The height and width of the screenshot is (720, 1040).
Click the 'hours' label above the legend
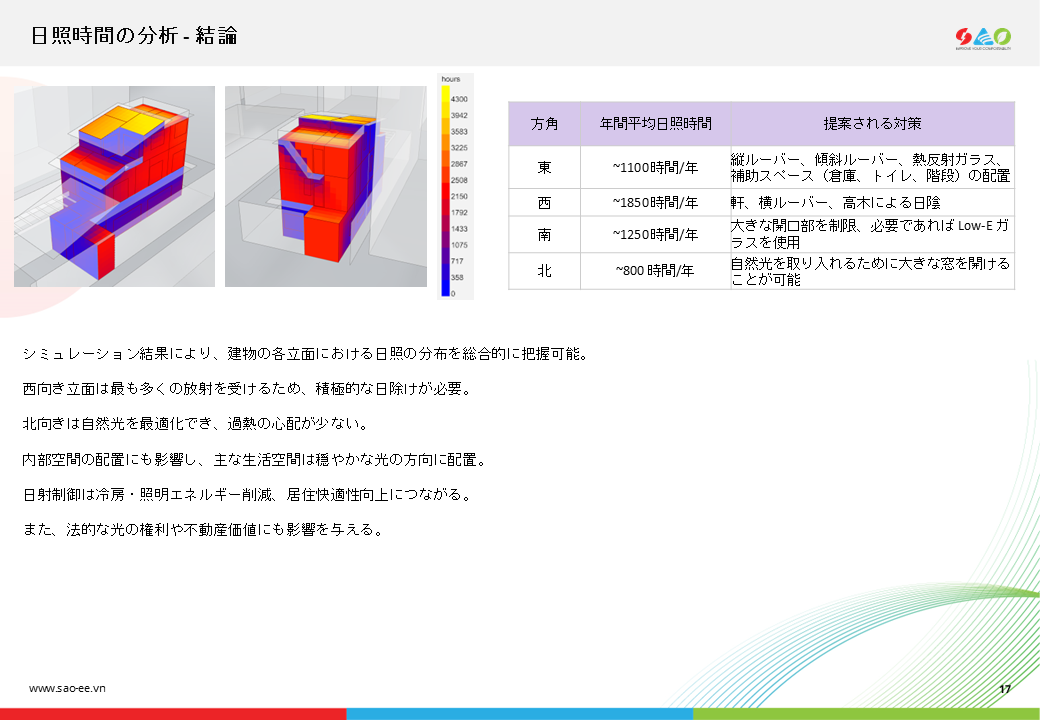coord(451,79)
